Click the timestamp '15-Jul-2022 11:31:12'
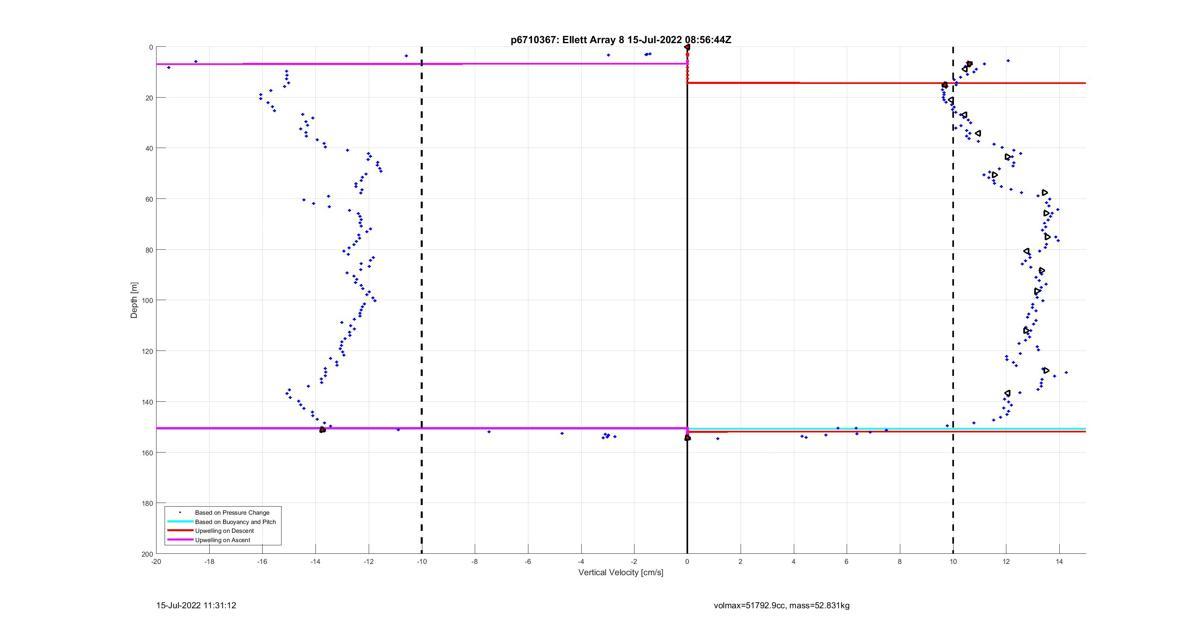This screenshot has height=622, width=1200. 196,605
